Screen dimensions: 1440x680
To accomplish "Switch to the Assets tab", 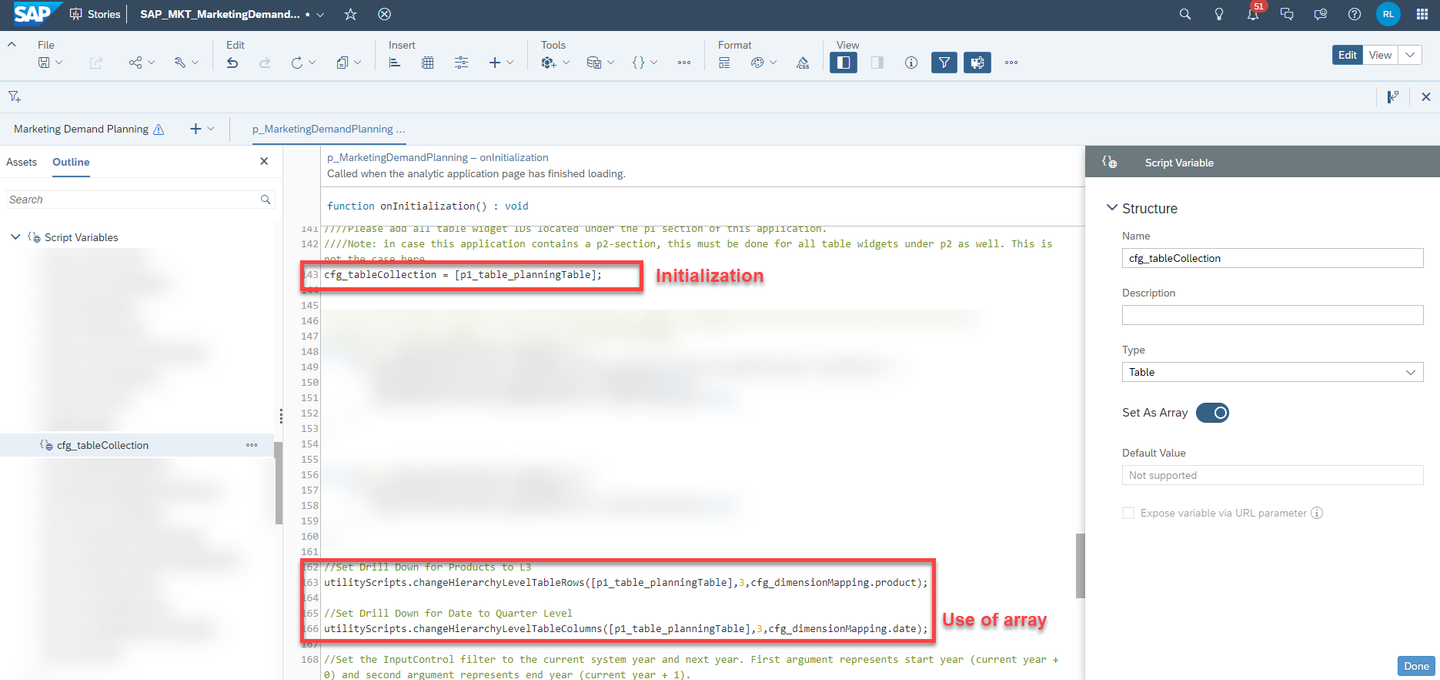I will click(21, 162).
